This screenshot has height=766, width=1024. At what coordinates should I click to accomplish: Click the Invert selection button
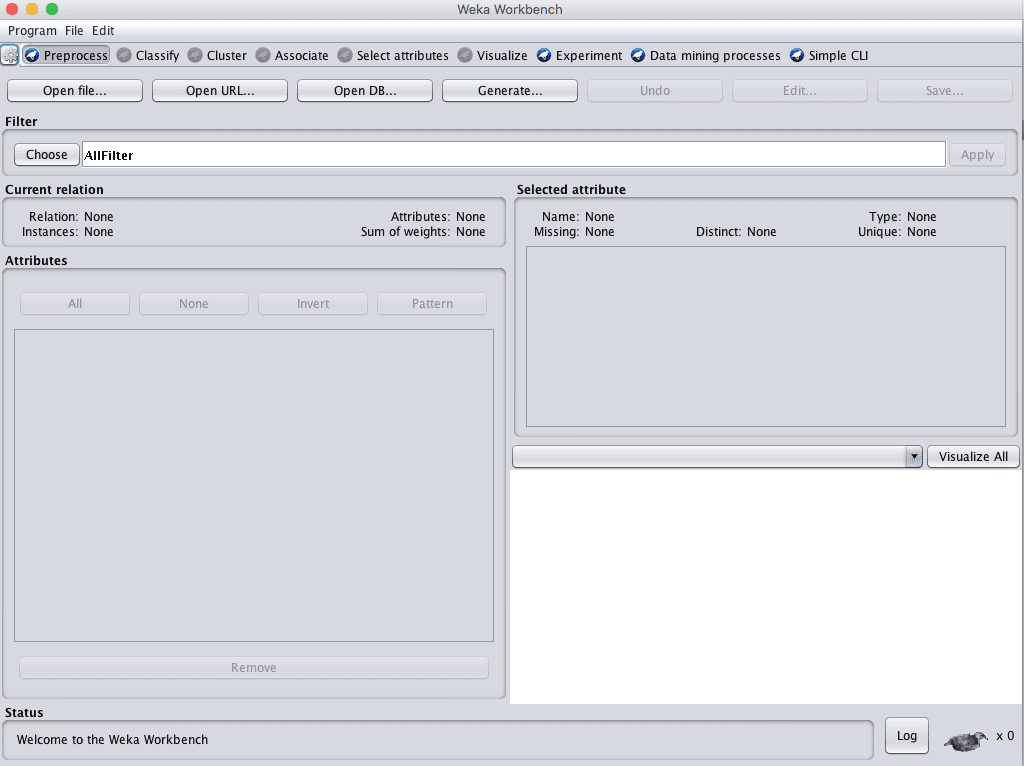coord(313,304)
